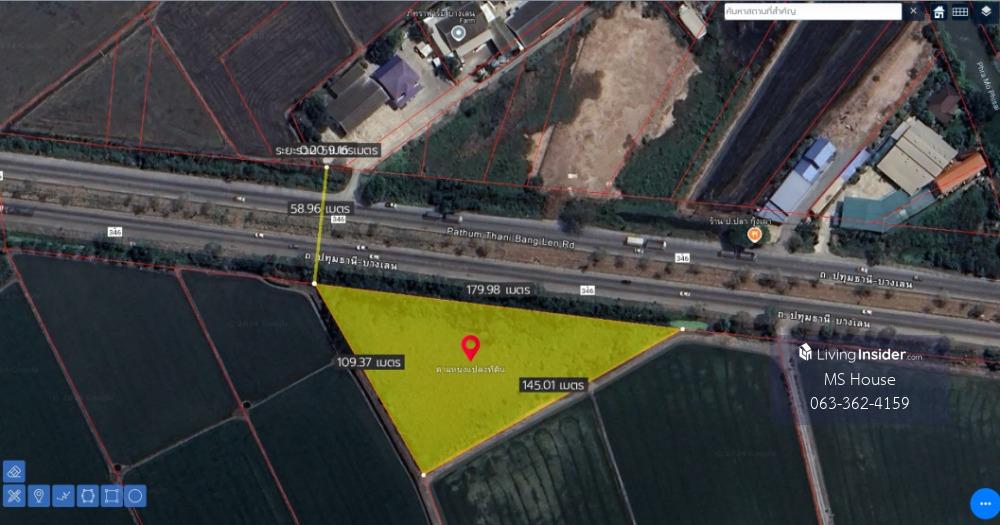The image size is (1000, 525).
Task: Select the 179.98 meter edge label
Action: (x=498, y=290)
